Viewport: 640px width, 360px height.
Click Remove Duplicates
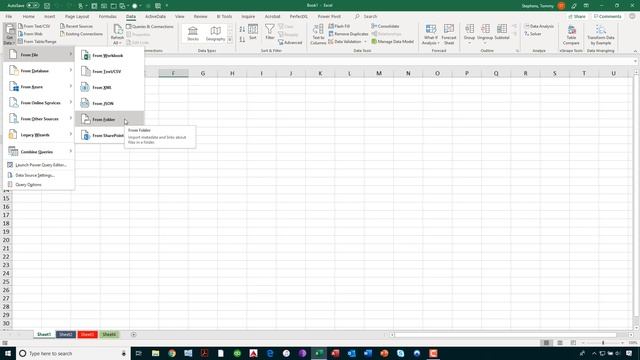(348, 34)
